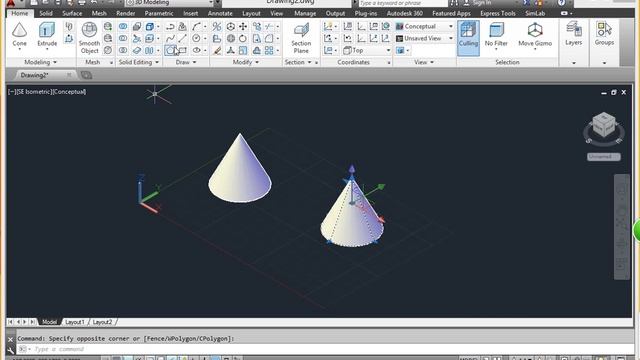Open the Groups panel button
Image resolution: width=640 pixels, height=360 pixels.
pos(604,34)
